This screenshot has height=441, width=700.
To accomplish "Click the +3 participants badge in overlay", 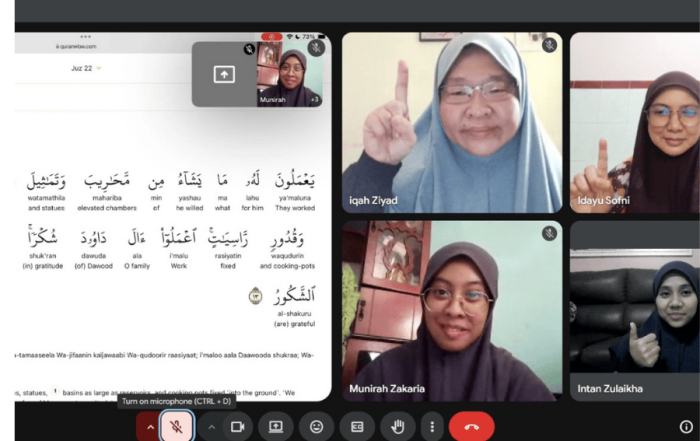I will [315, 99].
